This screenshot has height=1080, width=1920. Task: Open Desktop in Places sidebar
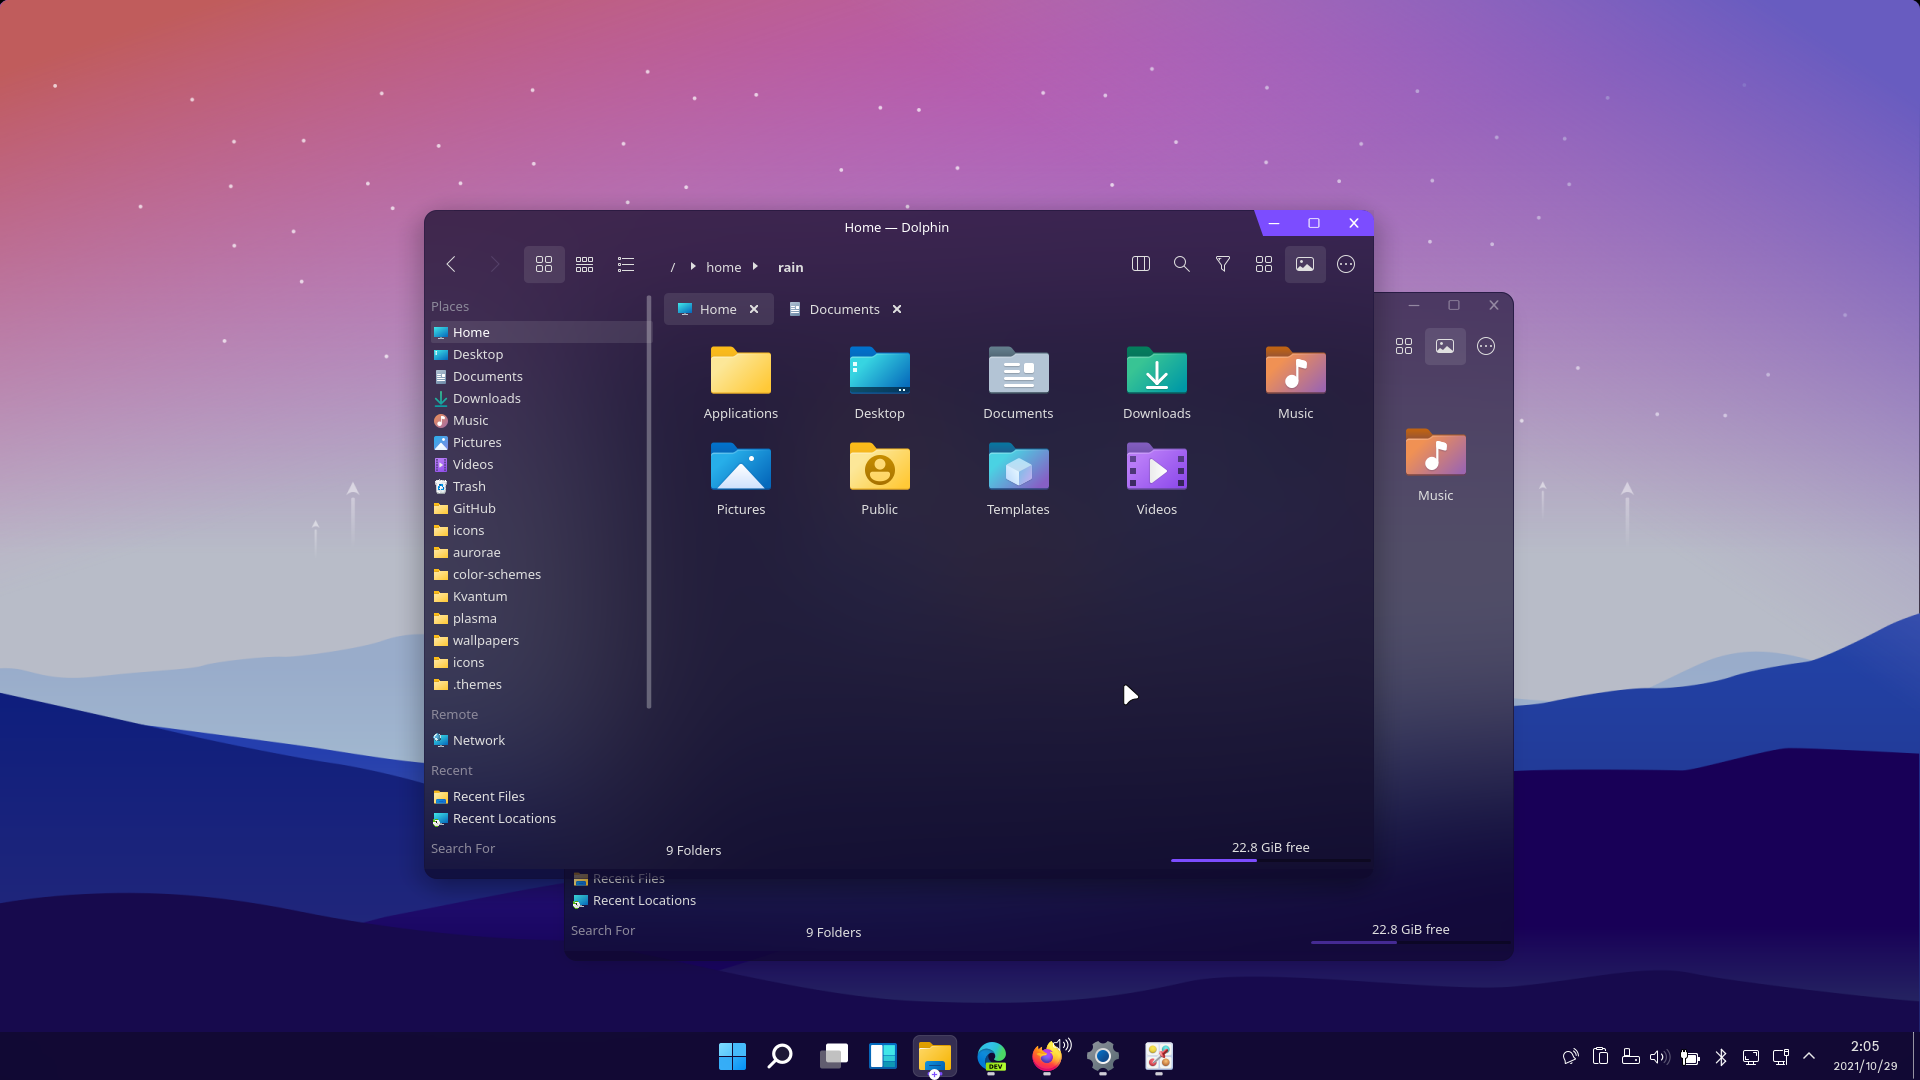(x=540, y=354)
